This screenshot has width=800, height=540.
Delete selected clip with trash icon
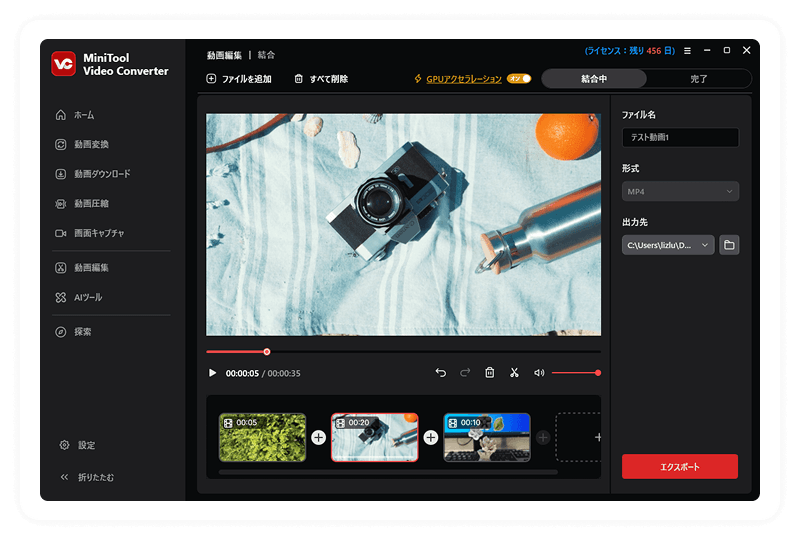point(489,373)
